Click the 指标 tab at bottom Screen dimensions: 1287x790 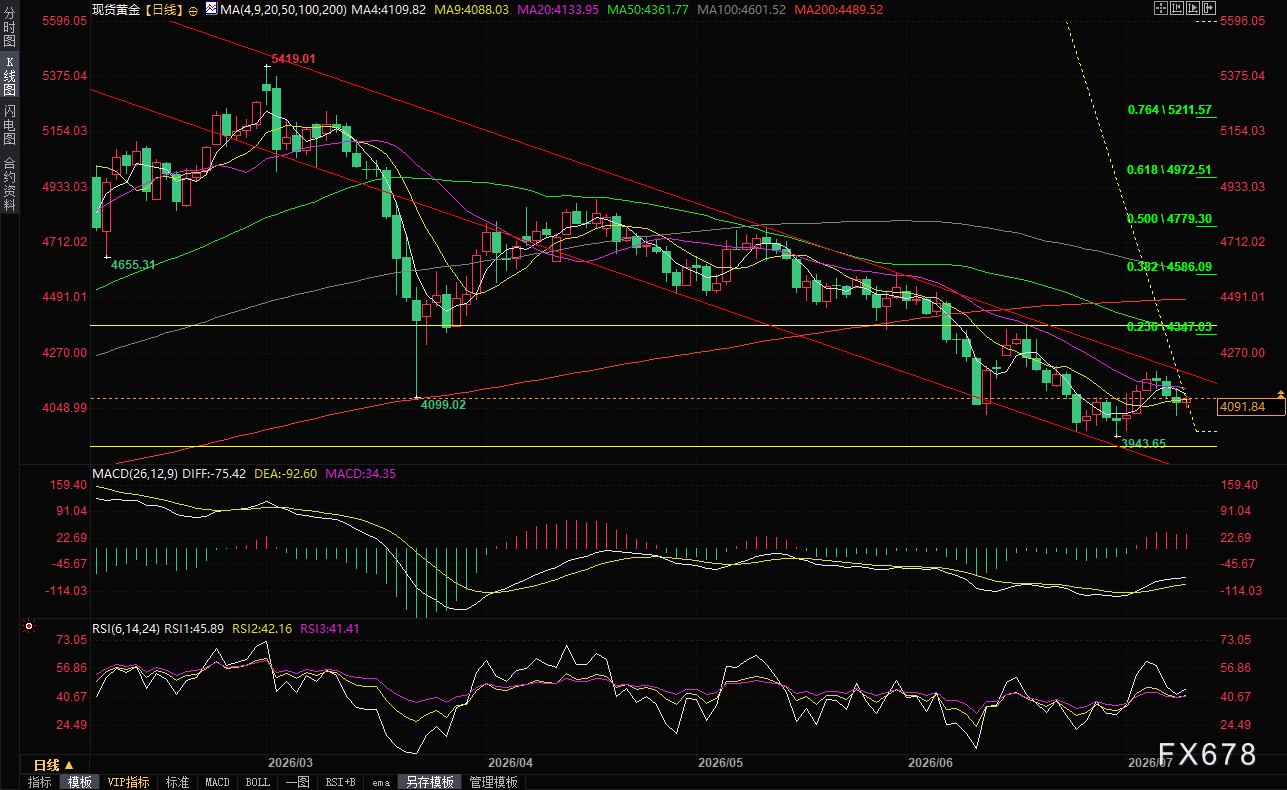click(x=40, y=782)
